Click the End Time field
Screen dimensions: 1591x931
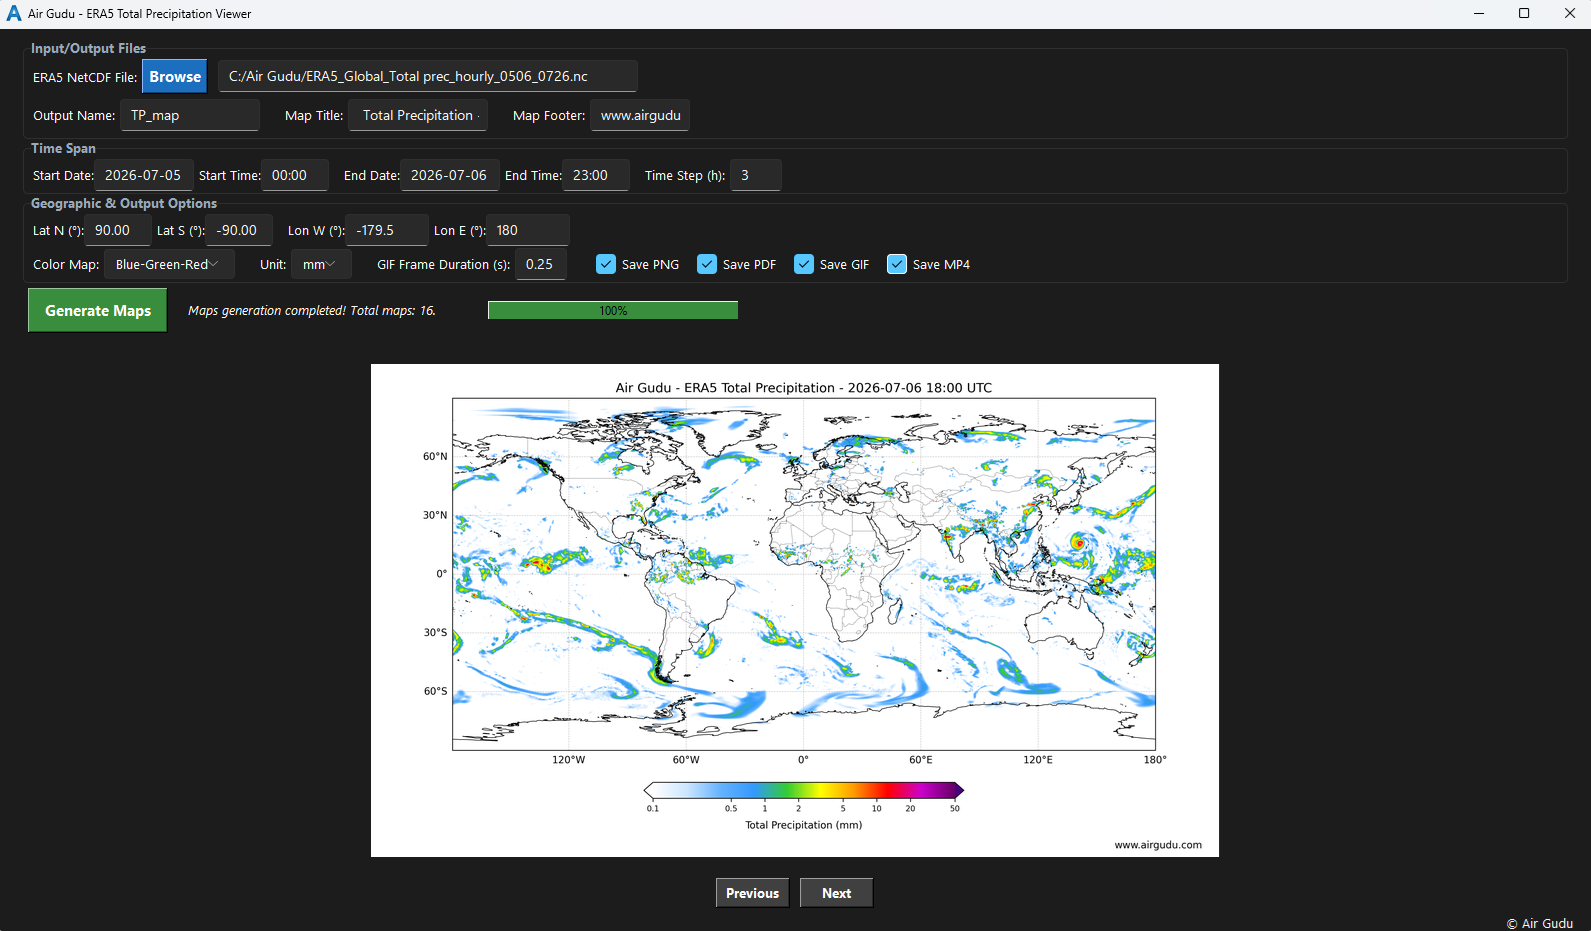tap(596, 175)
